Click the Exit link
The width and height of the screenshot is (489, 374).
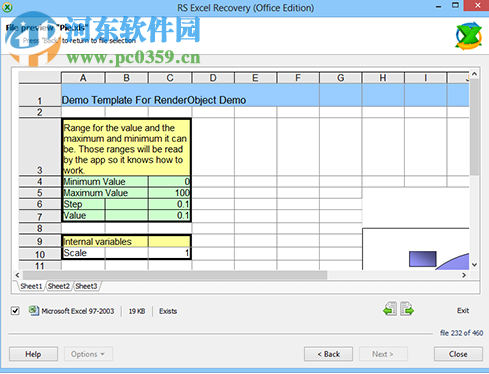coord(463,311)
